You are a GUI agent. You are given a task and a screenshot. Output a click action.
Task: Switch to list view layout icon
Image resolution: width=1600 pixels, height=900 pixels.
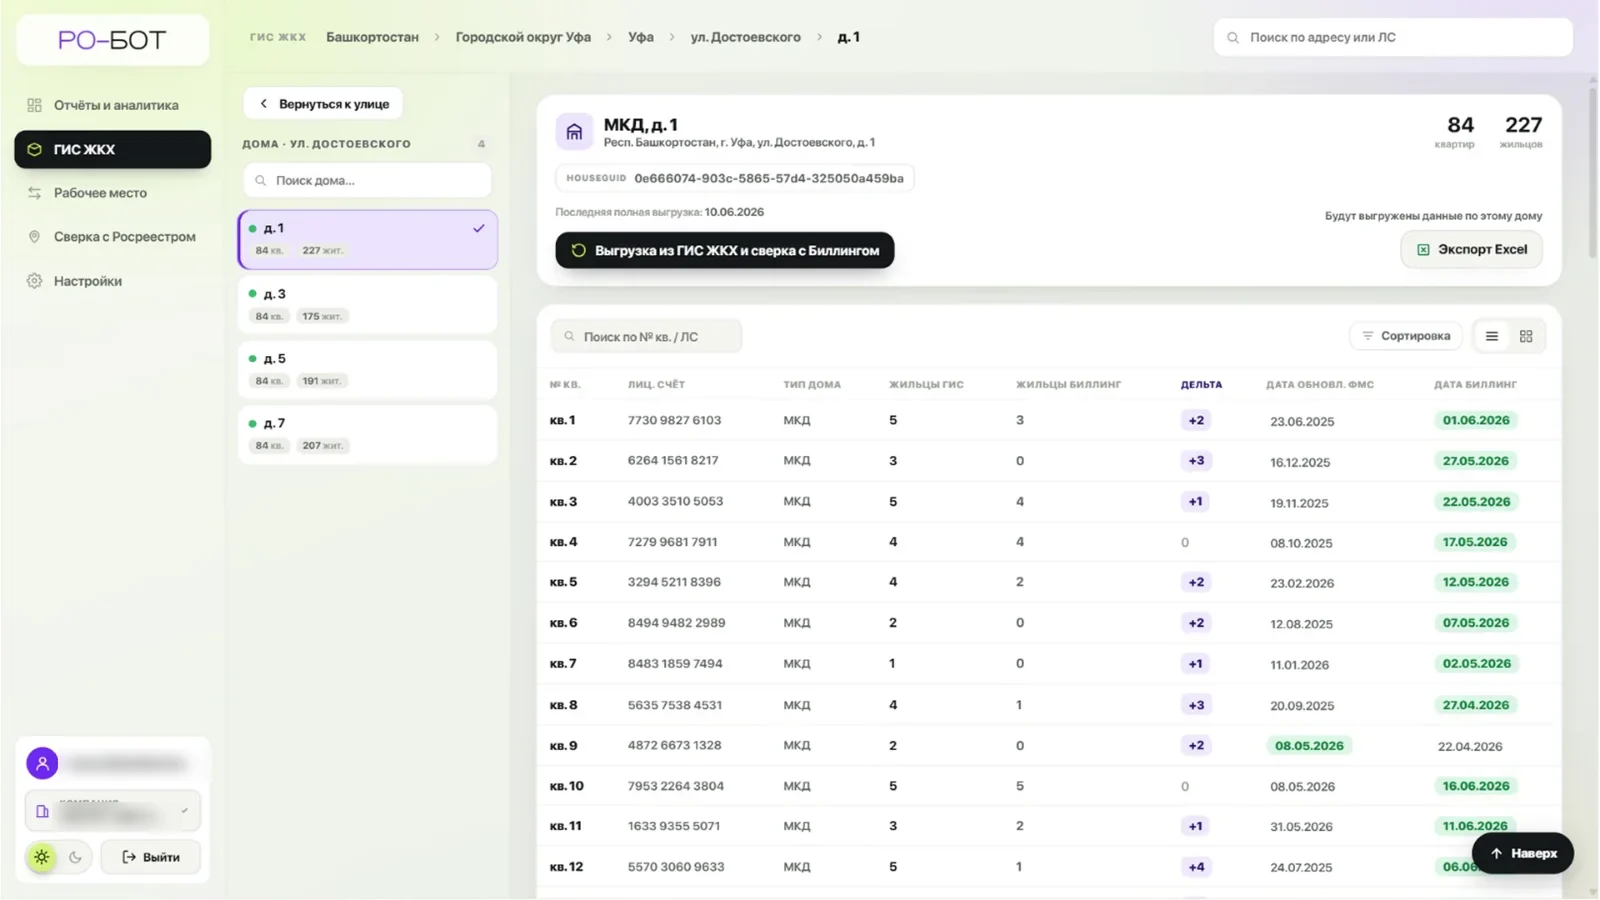pos(1491,336)
